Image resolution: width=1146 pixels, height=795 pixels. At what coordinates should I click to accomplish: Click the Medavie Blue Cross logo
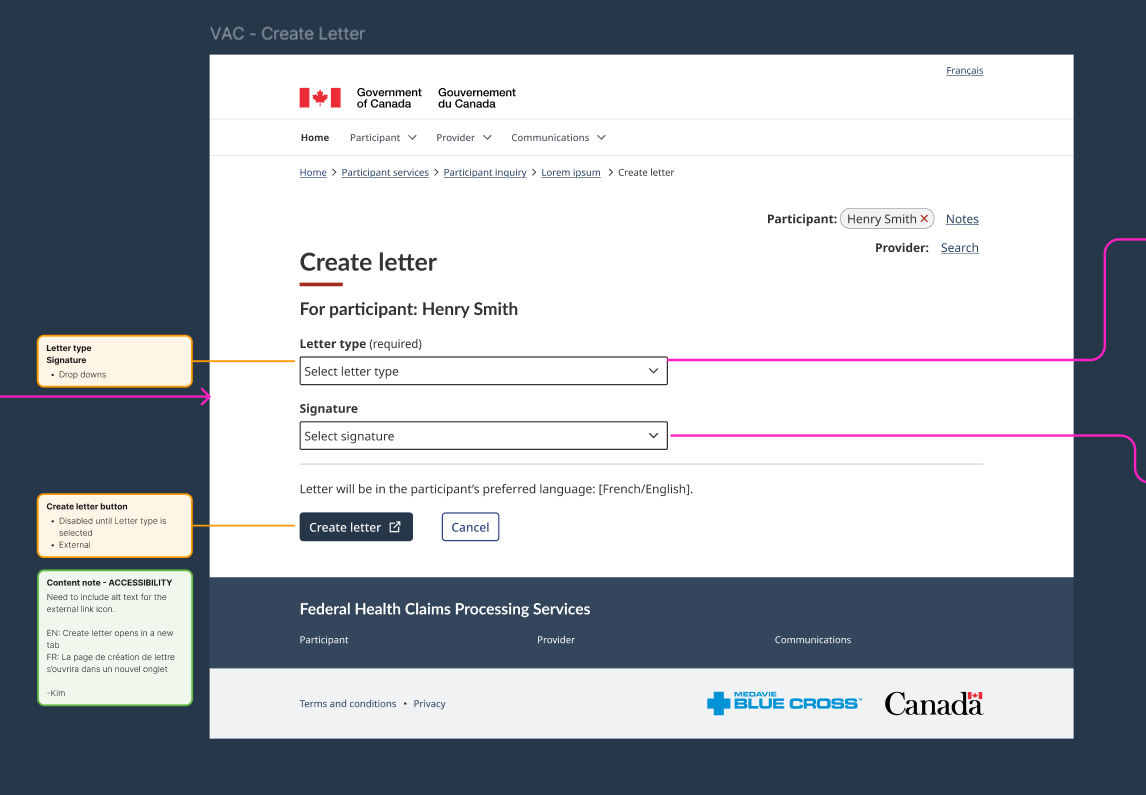pyautogui.click(x=784, y=703)
